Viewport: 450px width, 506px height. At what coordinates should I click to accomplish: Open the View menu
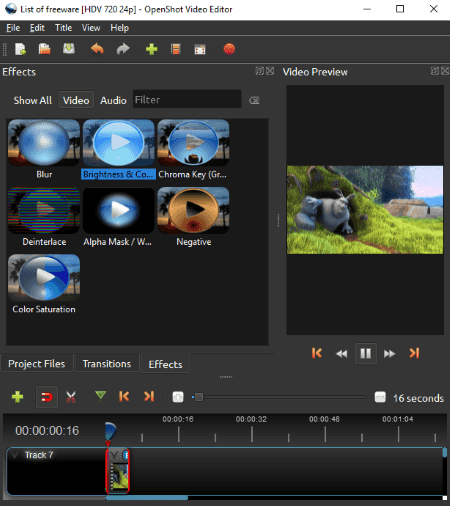[91, 28]
